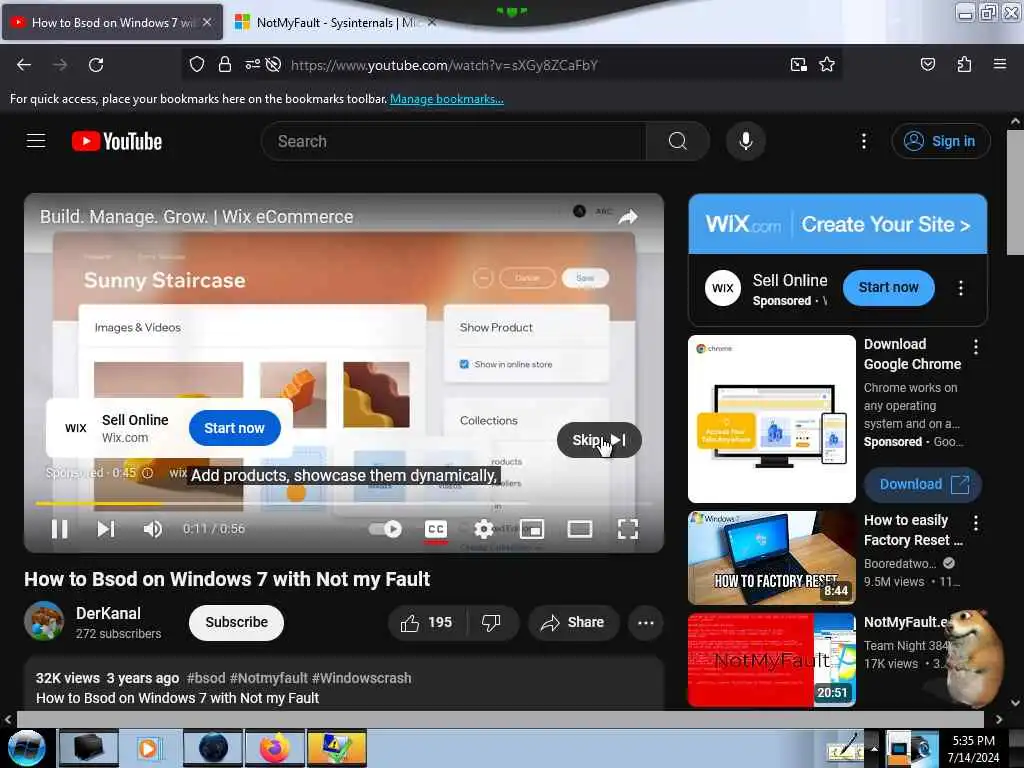Sign in to YouTube
1024x768 pixels.
click(x=940, y=141)
